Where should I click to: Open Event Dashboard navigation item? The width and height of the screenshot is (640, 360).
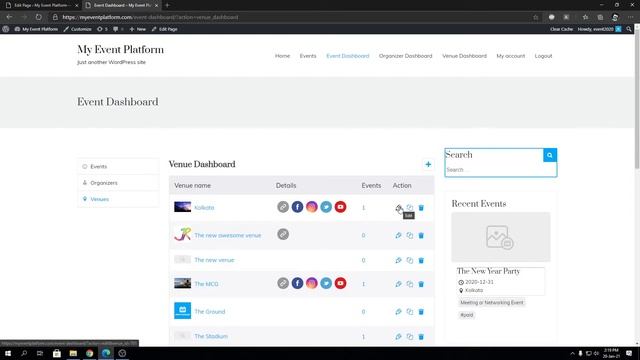click(347, 56)
